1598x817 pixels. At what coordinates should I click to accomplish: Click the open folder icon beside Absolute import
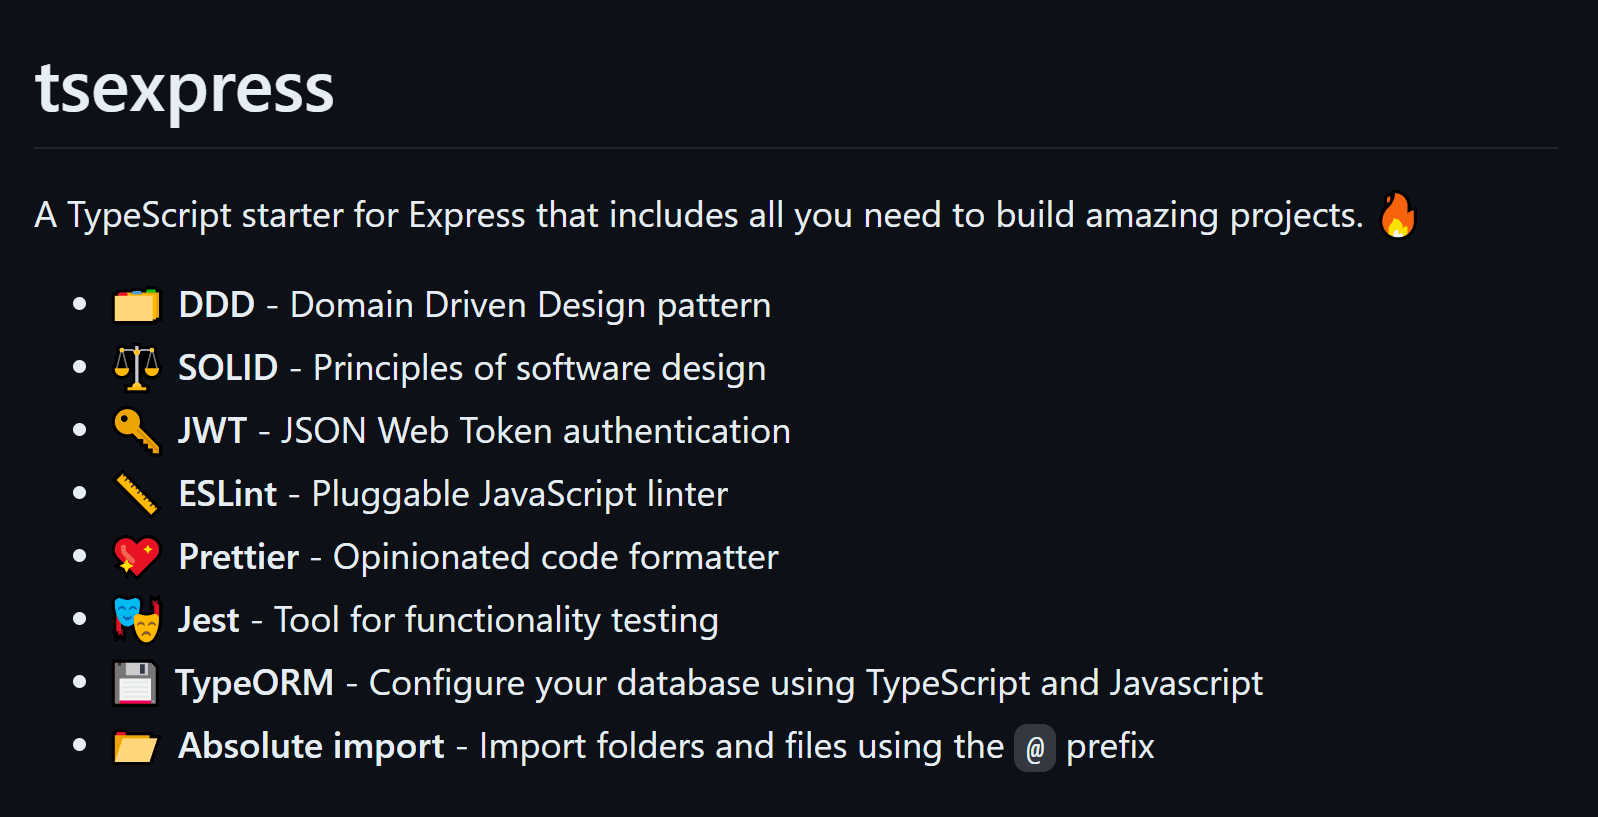[136, 747]
